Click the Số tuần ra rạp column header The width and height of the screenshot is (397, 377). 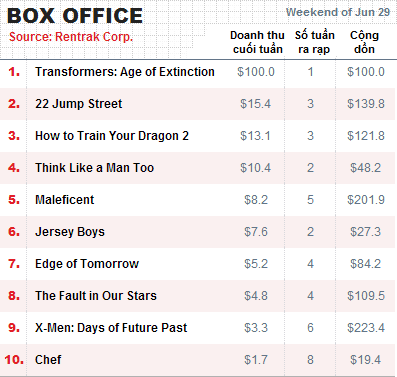[x=314, y=42]
